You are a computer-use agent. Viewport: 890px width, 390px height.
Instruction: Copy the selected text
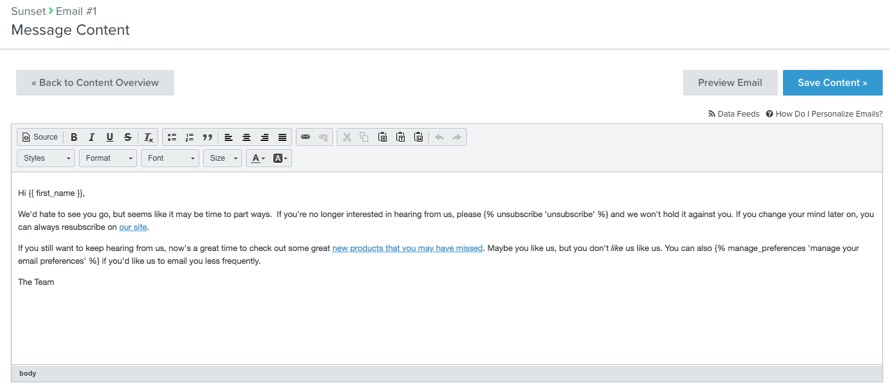click(x=364, y=137)
